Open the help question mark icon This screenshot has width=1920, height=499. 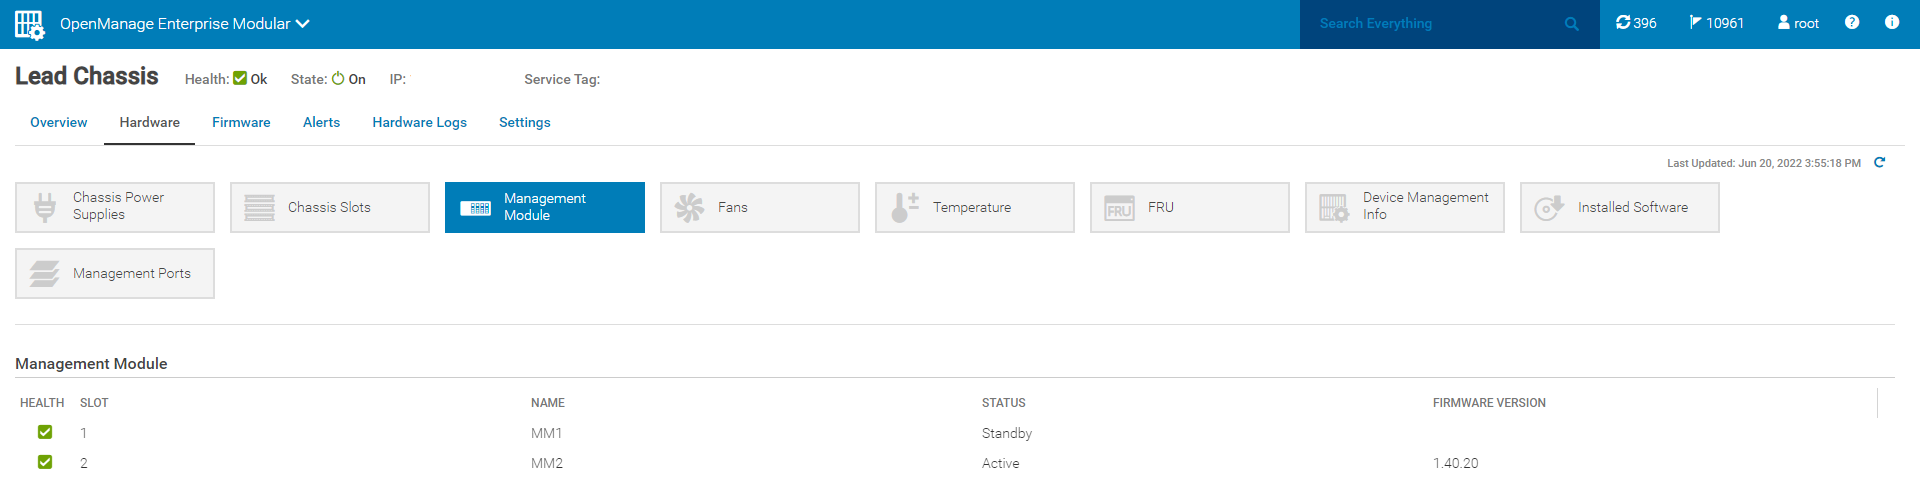1852,22
